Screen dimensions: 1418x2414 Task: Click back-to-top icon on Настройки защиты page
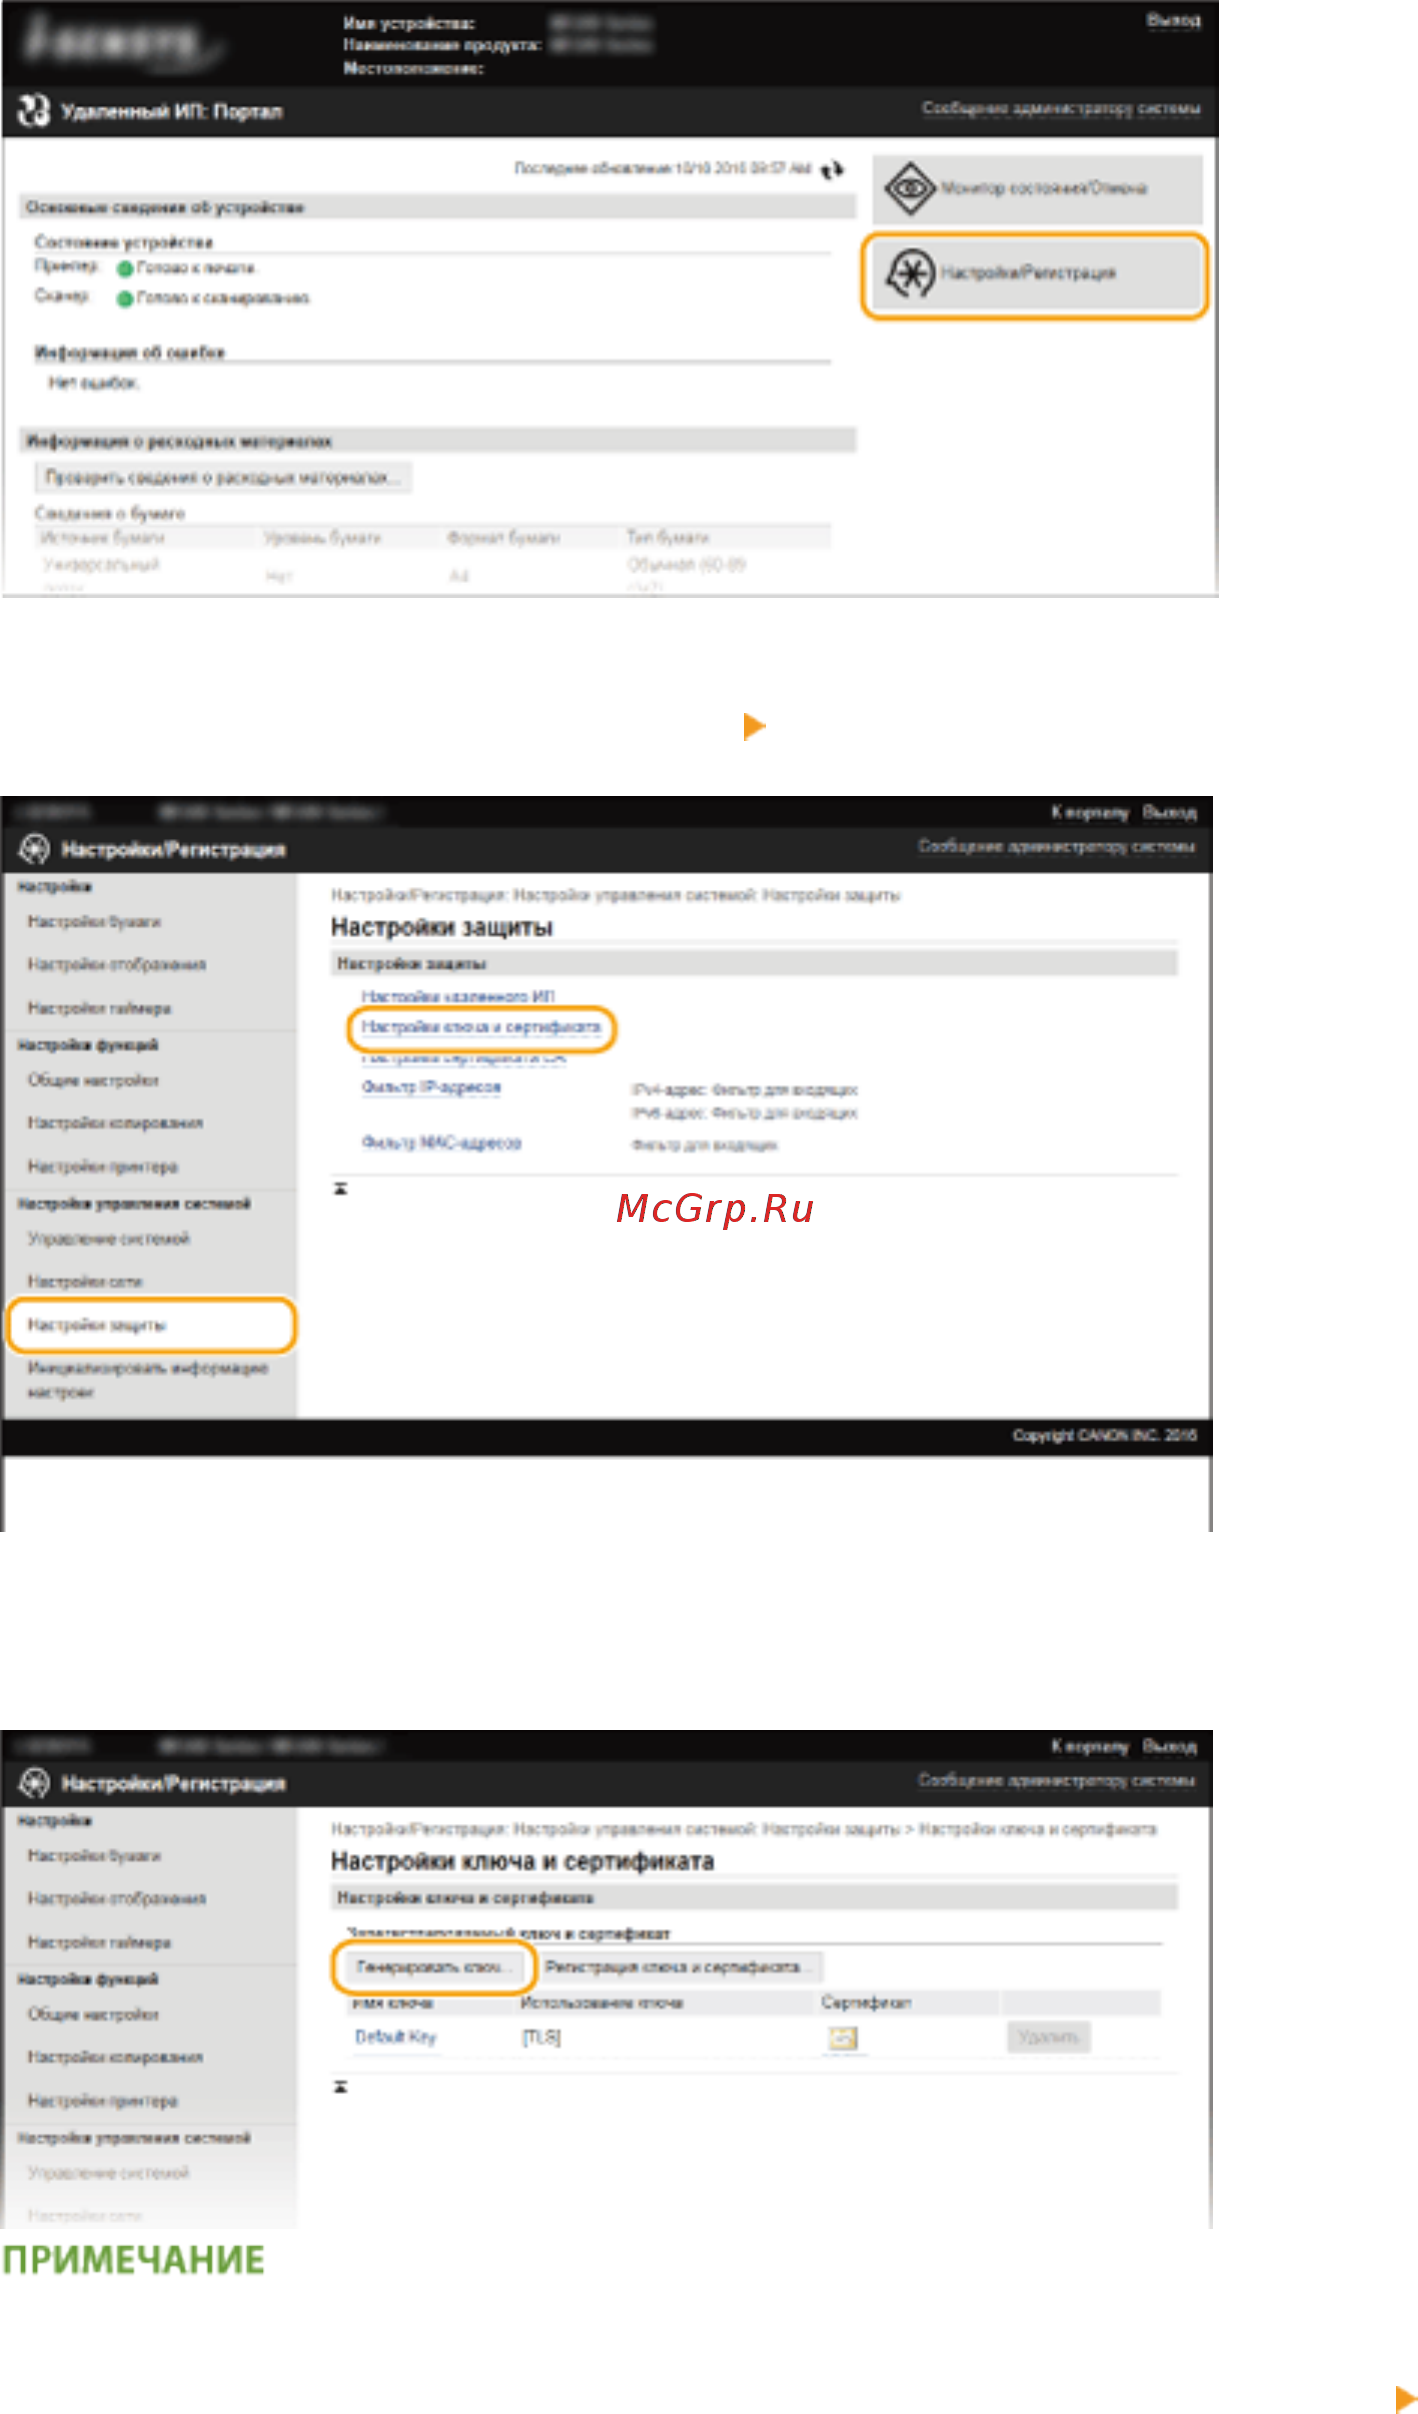[340, 1189]
